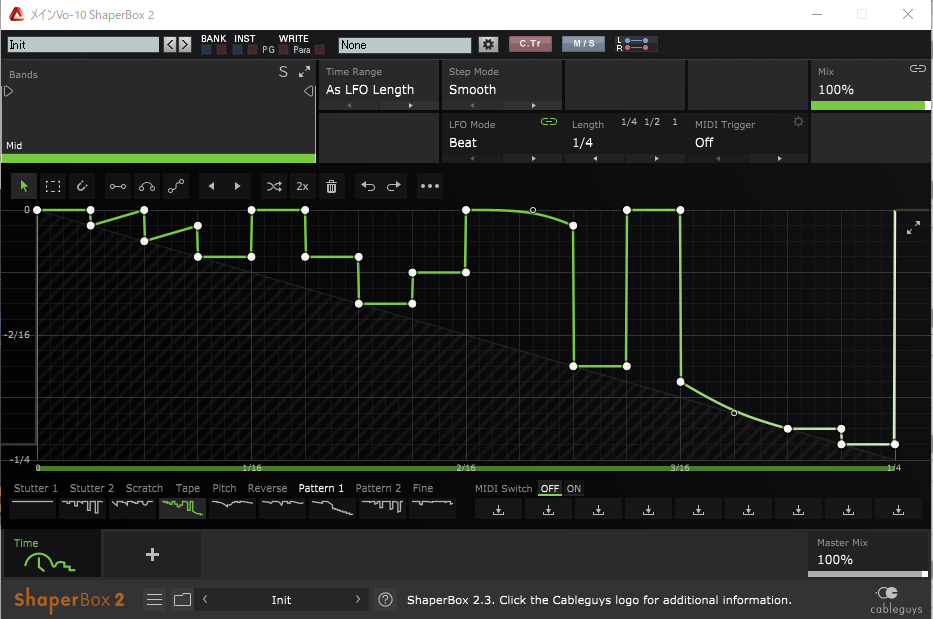Toggle the Mix link icon
Image resolution: width=933 pixels, height=619 pixels.
918,69
